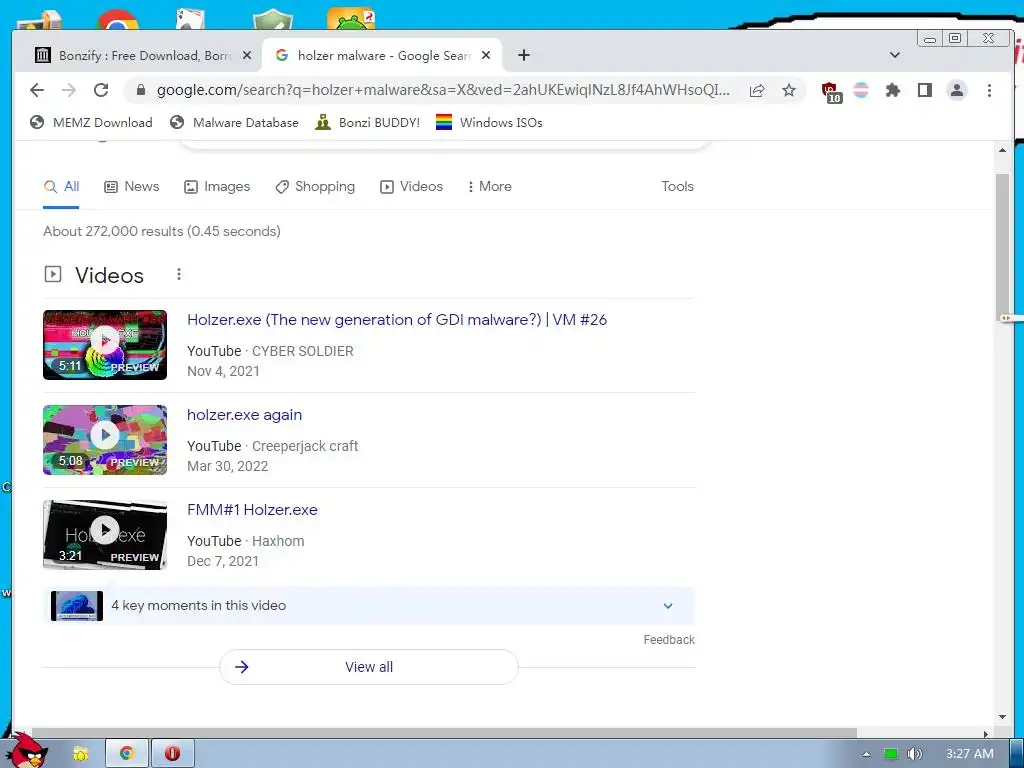Open the uBlock Origin extension icon
The height and width of the screenshot is (768, 1024).
point(831,91)
